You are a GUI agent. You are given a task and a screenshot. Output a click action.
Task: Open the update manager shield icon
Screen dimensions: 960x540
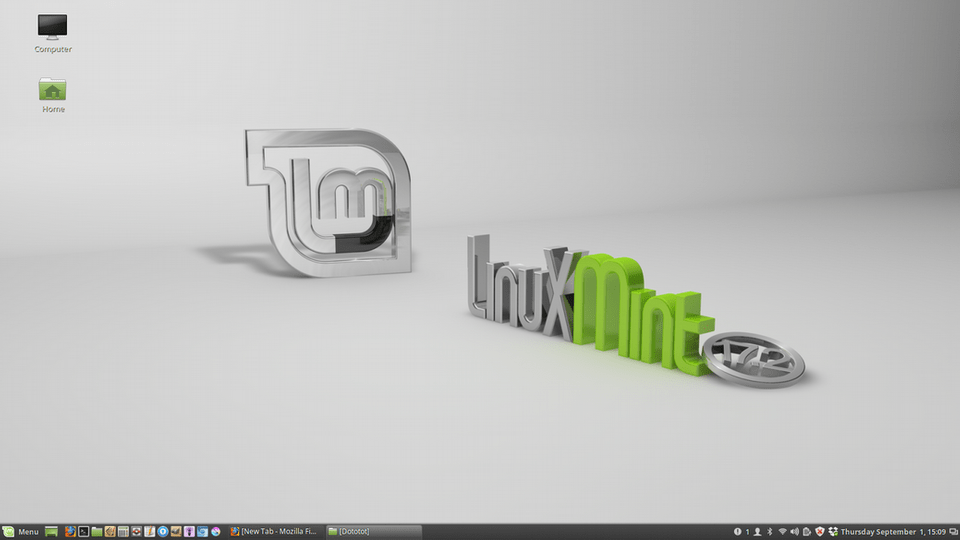click(x=820, y=531)
